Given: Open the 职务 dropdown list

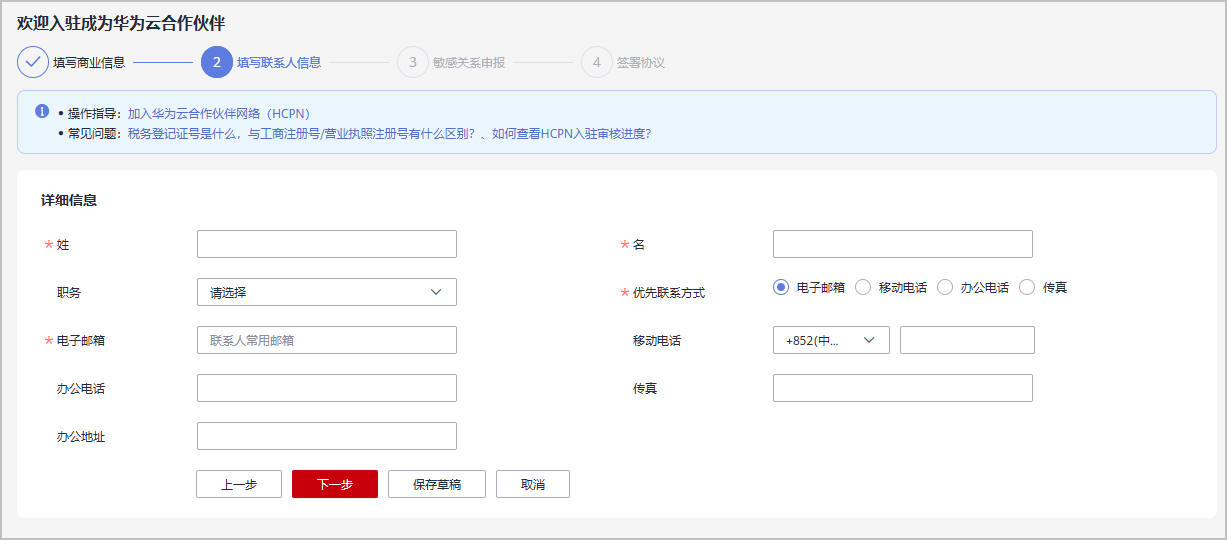Looking at the screenshot, I should pos(326,292).
